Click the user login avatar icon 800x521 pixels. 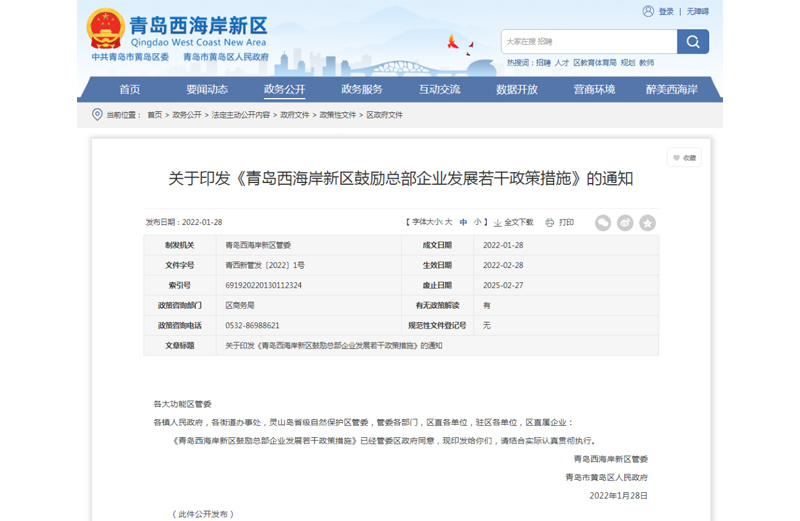pos(650,11)
